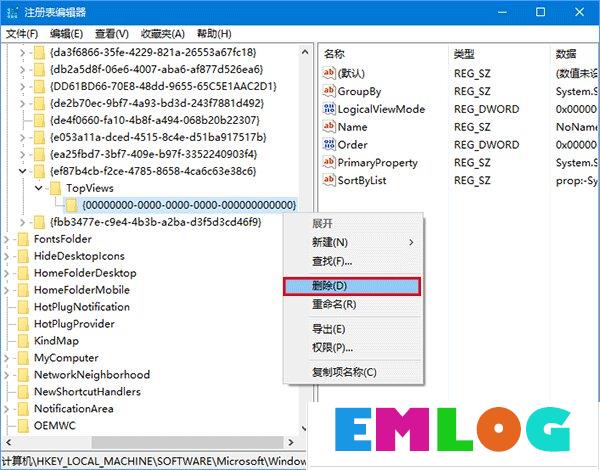
Task: Open the 文件(F) menu
Action: (22, 34)
